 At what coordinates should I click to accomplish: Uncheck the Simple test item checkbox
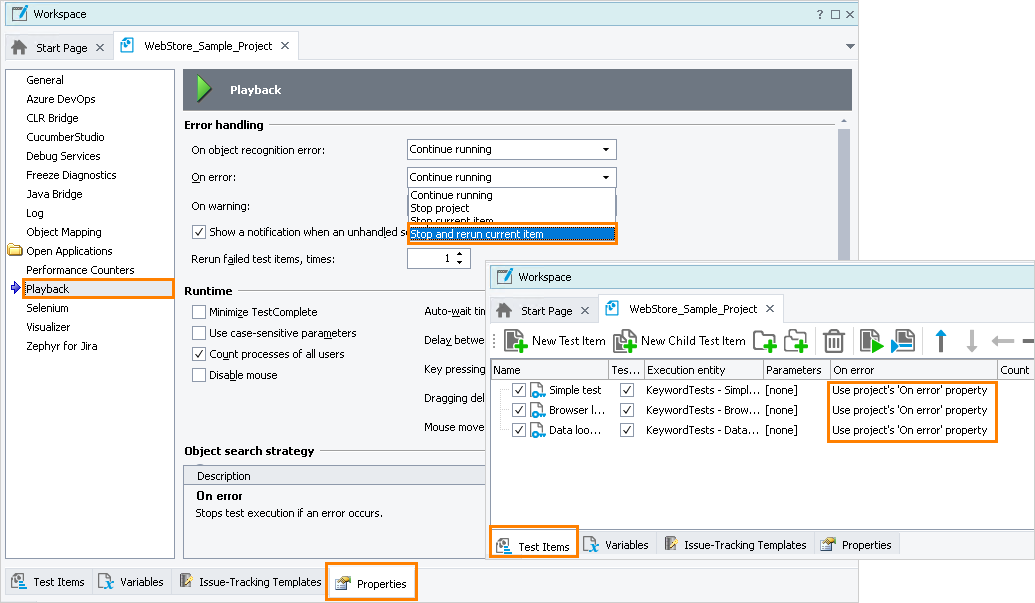tap(518, 390)
